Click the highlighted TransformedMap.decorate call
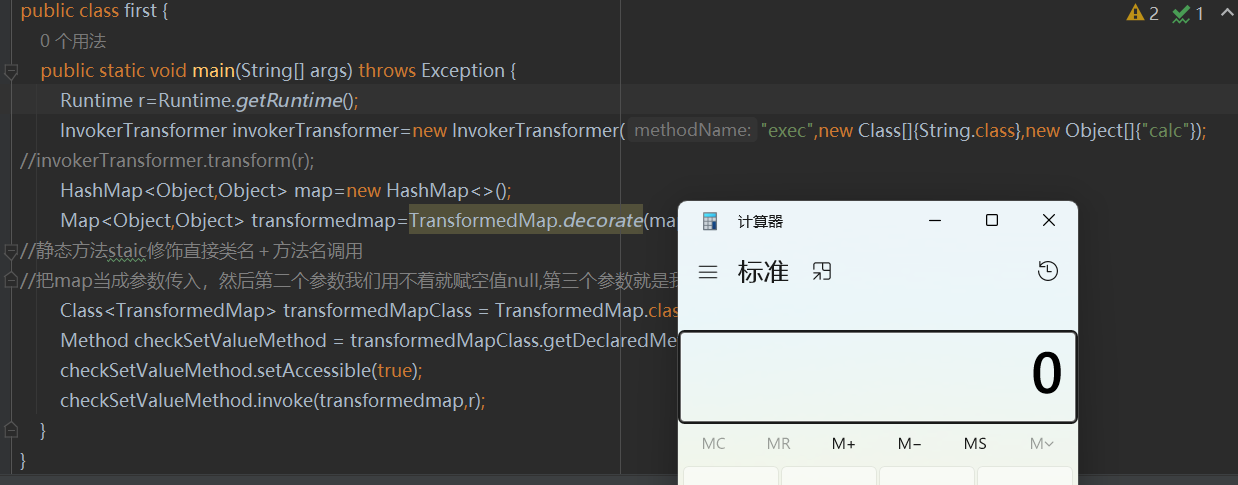The image size is (1238, 485). [525, 221]
